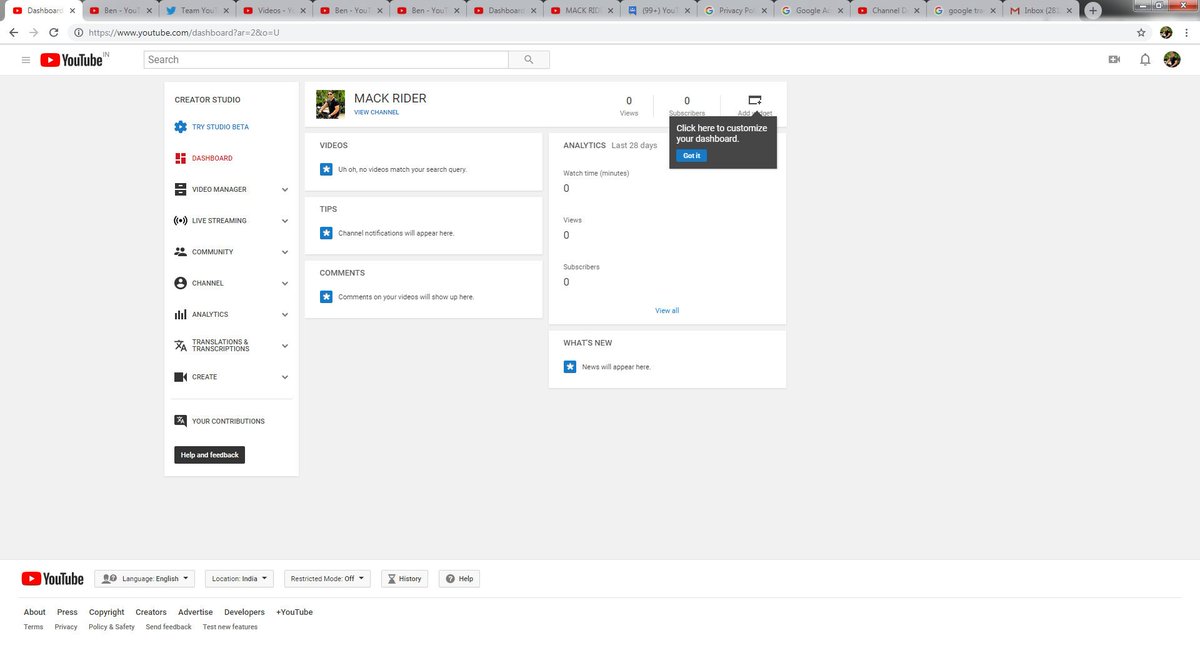
Task: Open the Policy & Safety footer link
Action: pos(111,627)
